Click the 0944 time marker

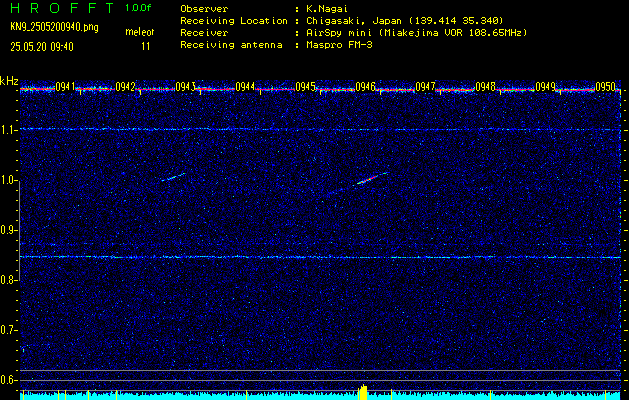[245, 86]
